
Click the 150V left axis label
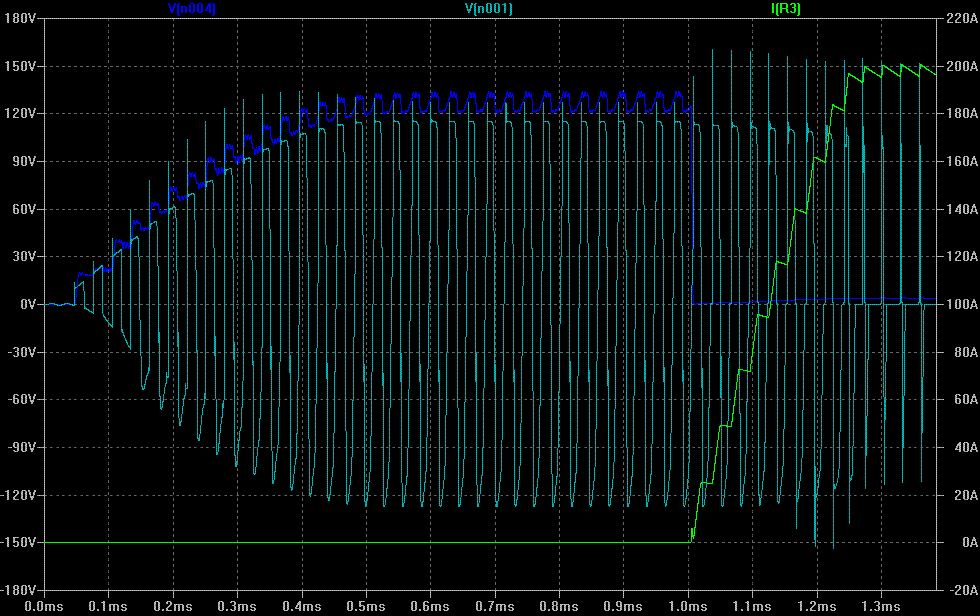(x=20, y=66)
